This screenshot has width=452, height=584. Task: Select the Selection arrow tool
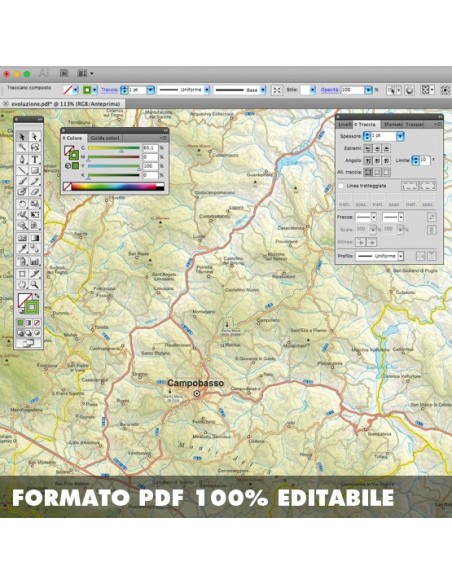pyautogui.click(x=22, y=137)
